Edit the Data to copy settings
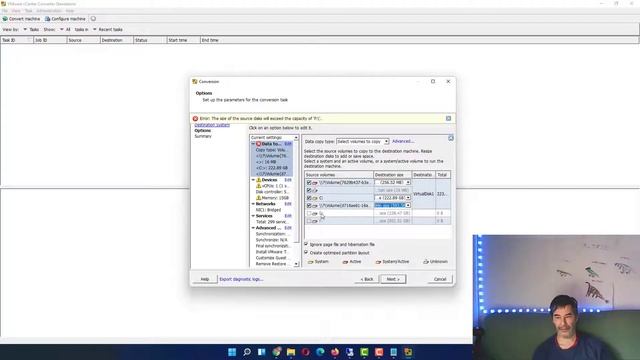The image size is (640, 360). [x=288, y=144]
